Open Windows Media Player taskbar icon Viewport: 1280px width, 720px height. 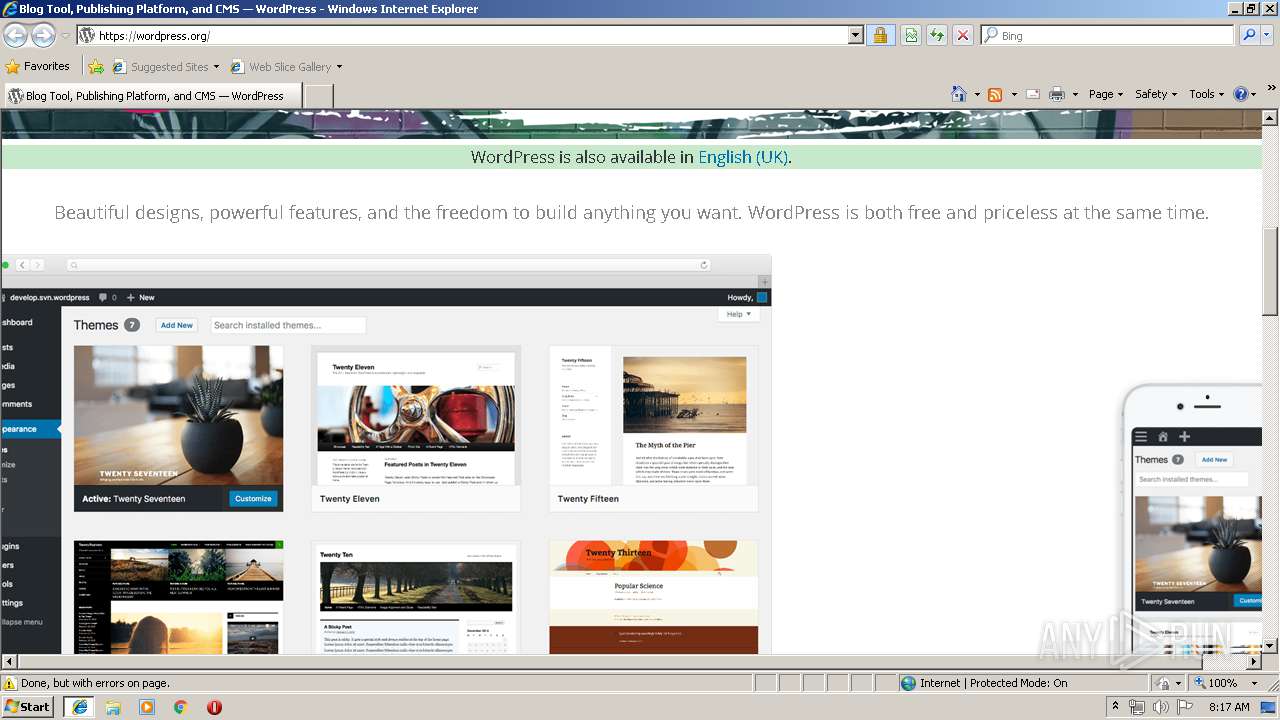pos(147,707)
